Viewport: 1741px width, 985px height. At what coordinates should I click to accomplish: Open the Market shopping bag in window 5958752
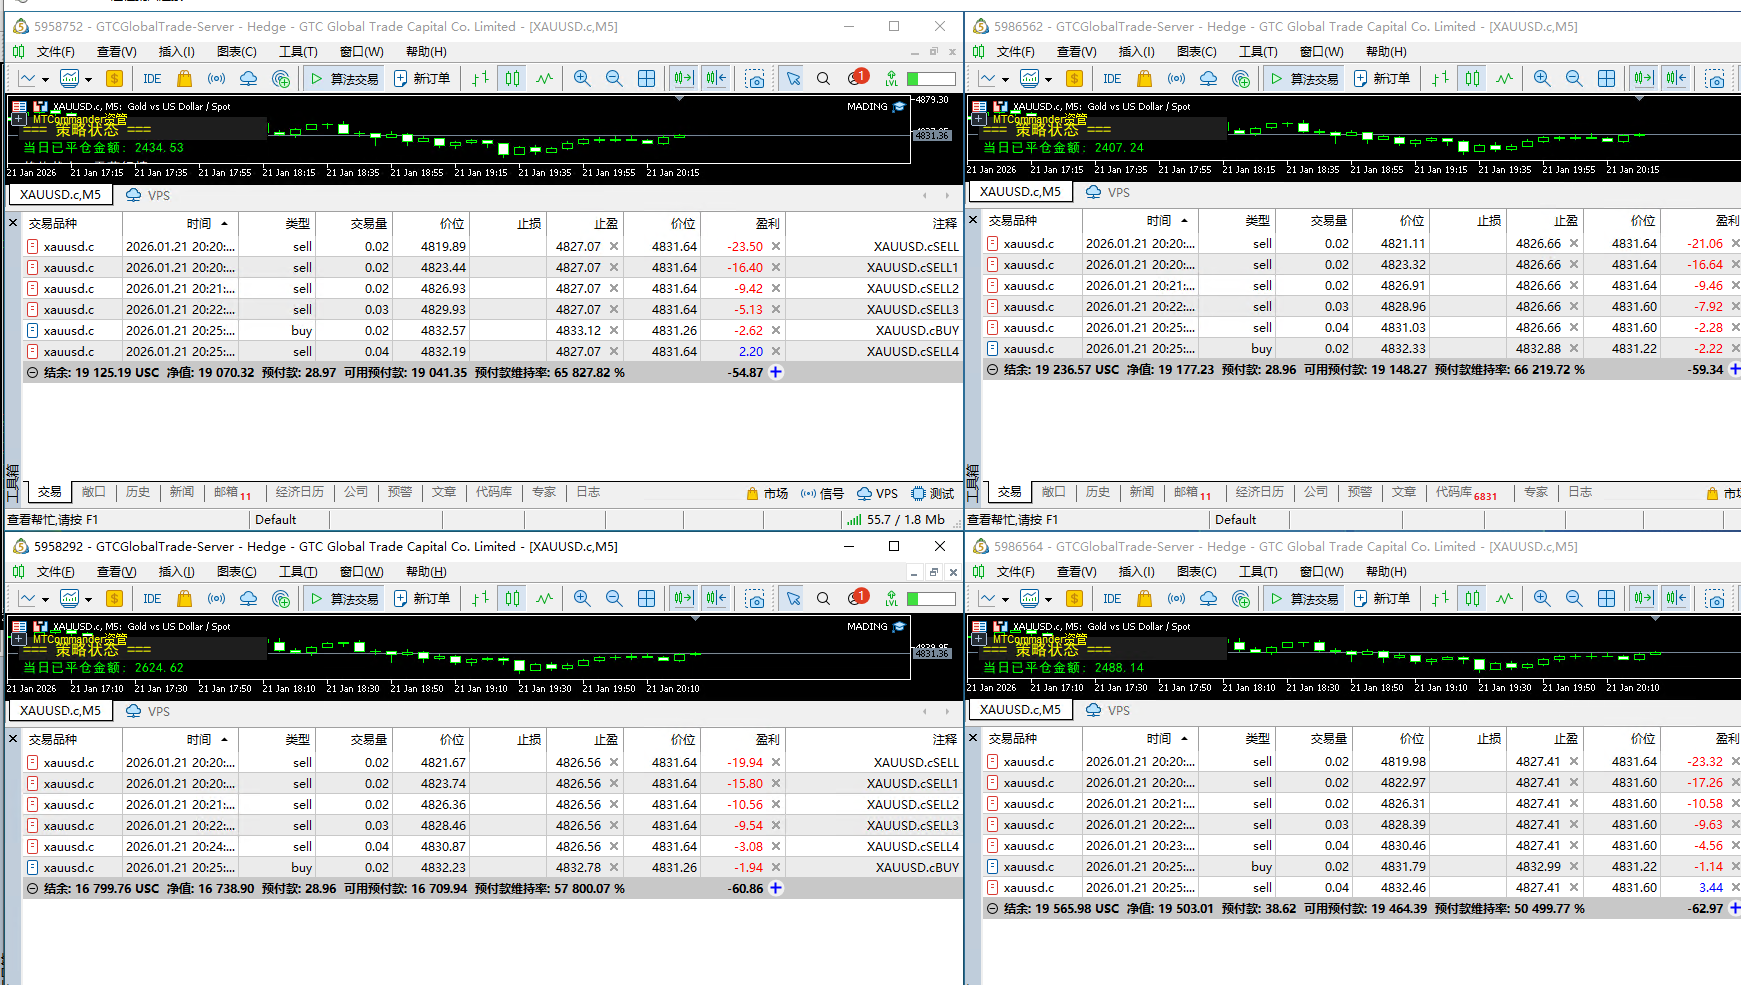click(184, 79)
